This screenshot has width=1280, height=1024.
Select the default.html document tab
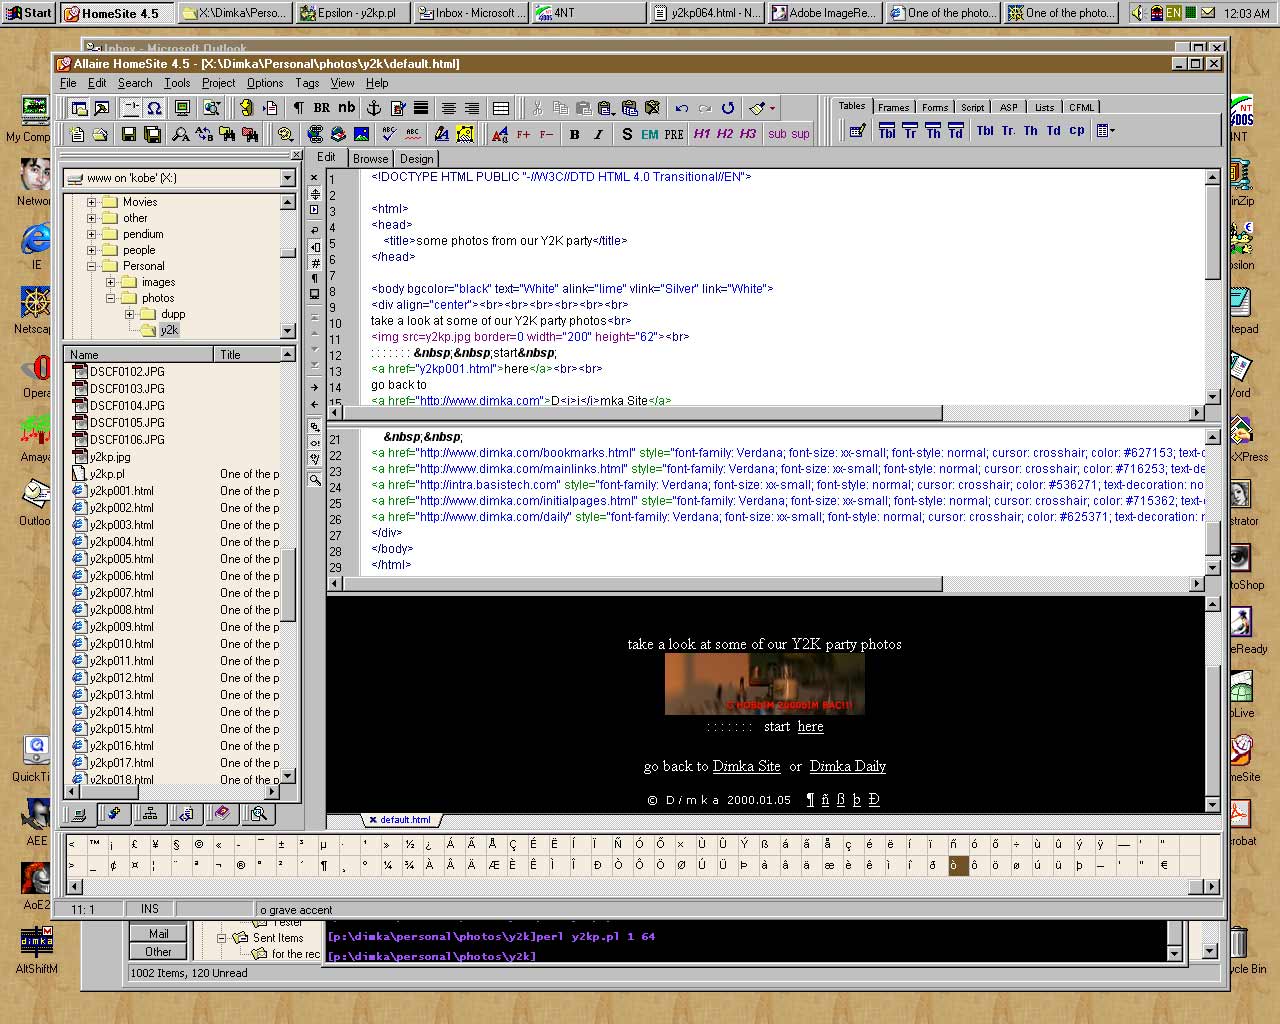pos(401,820)
